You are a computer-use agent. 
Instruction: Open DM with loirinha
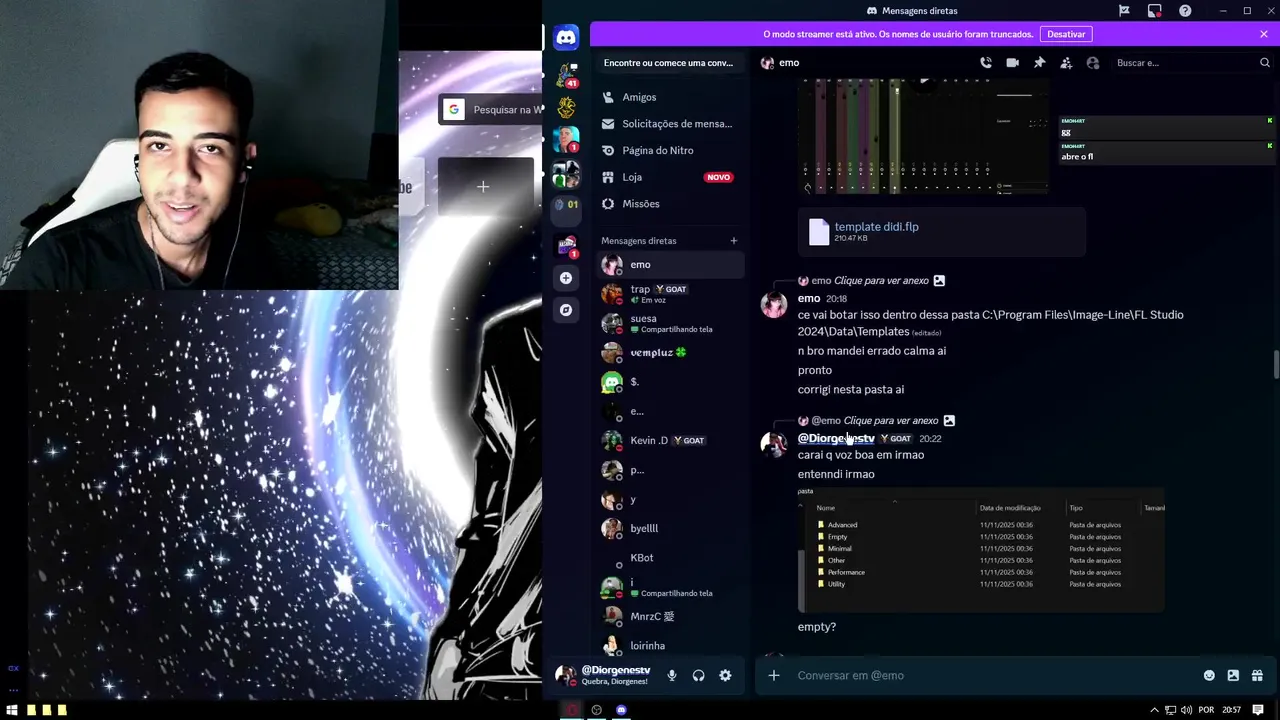670,645
